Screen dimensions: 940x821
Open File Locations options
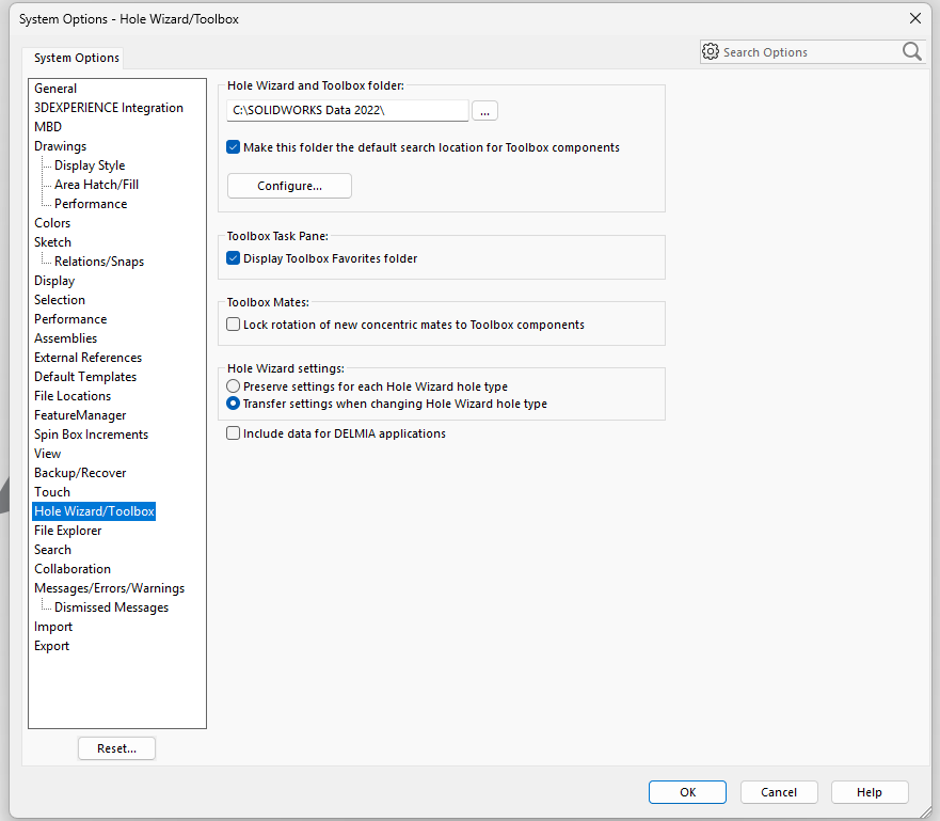coord(73,396)
